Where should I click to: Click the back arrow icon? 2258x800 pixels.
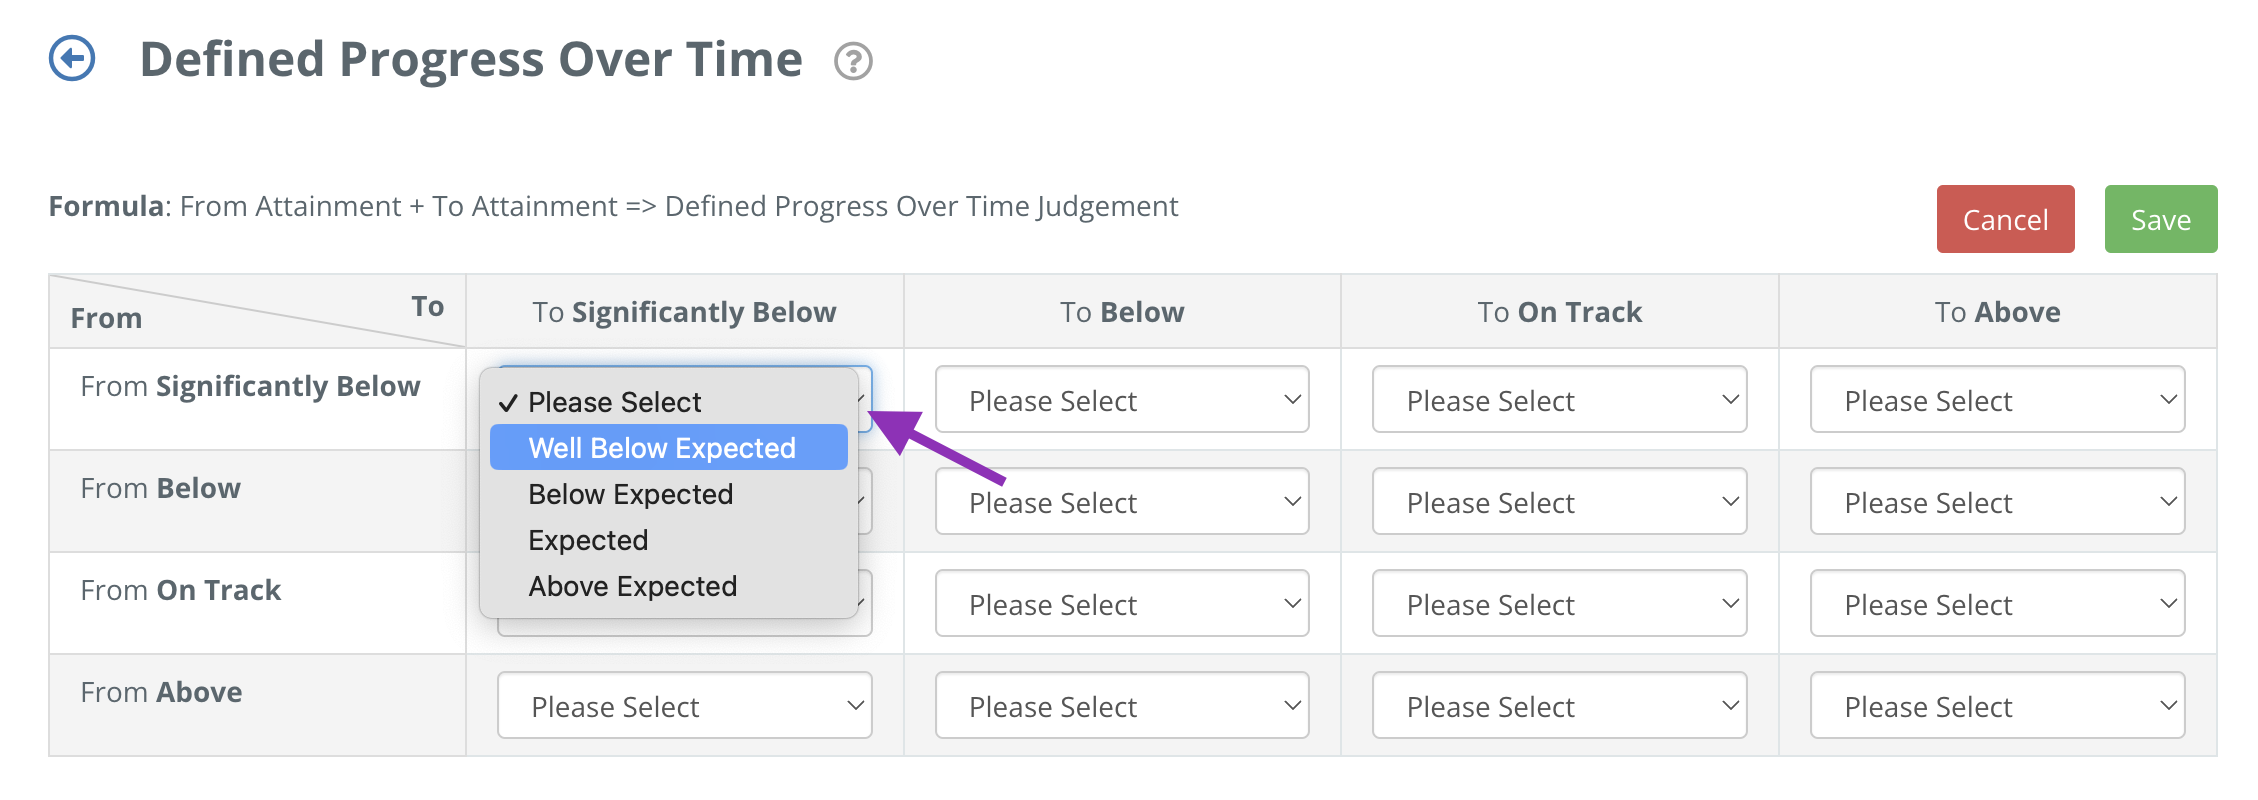(72, 59)
